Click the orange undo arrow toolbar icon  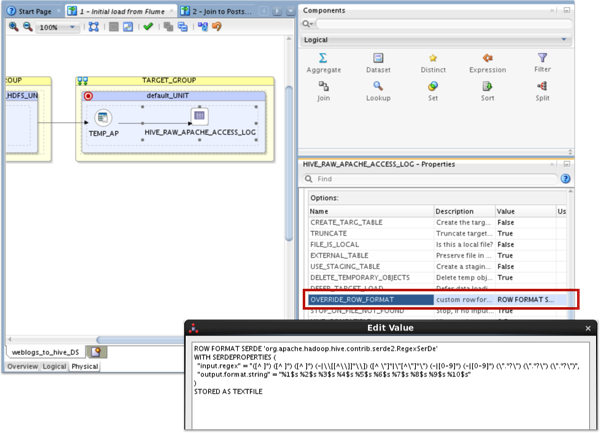pyautogui.click(x=217, y=26)
